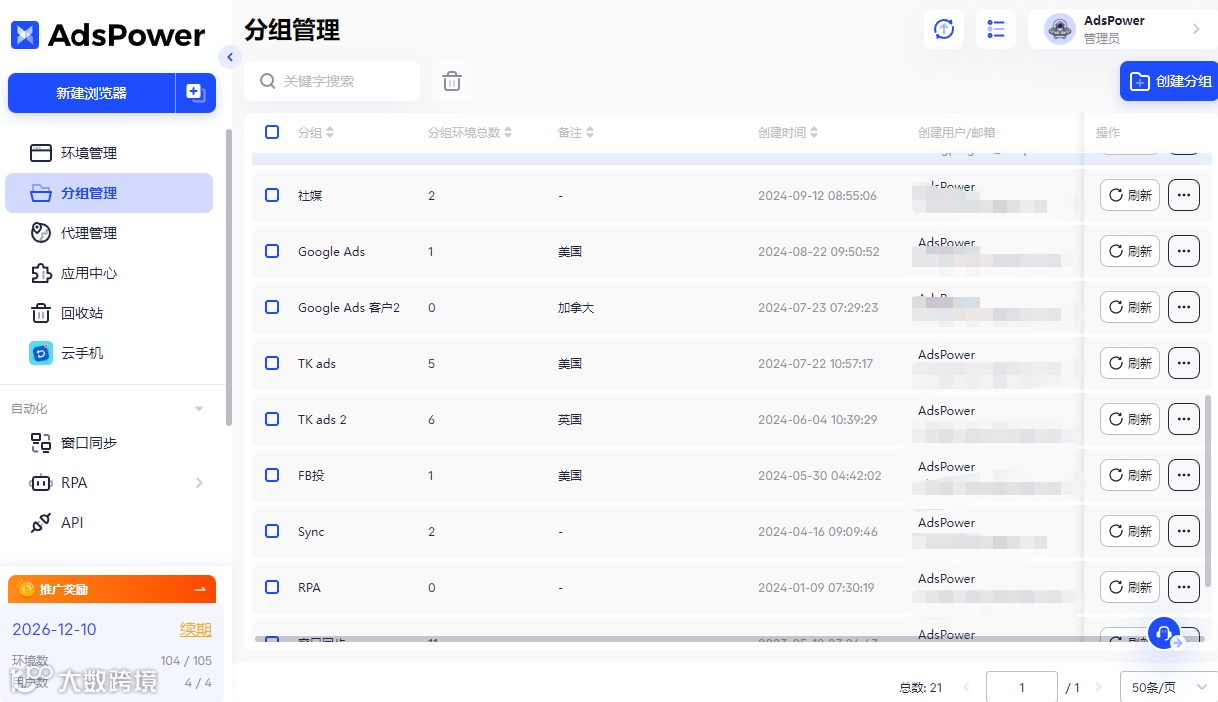Click 新建浏览器 button

91,93
